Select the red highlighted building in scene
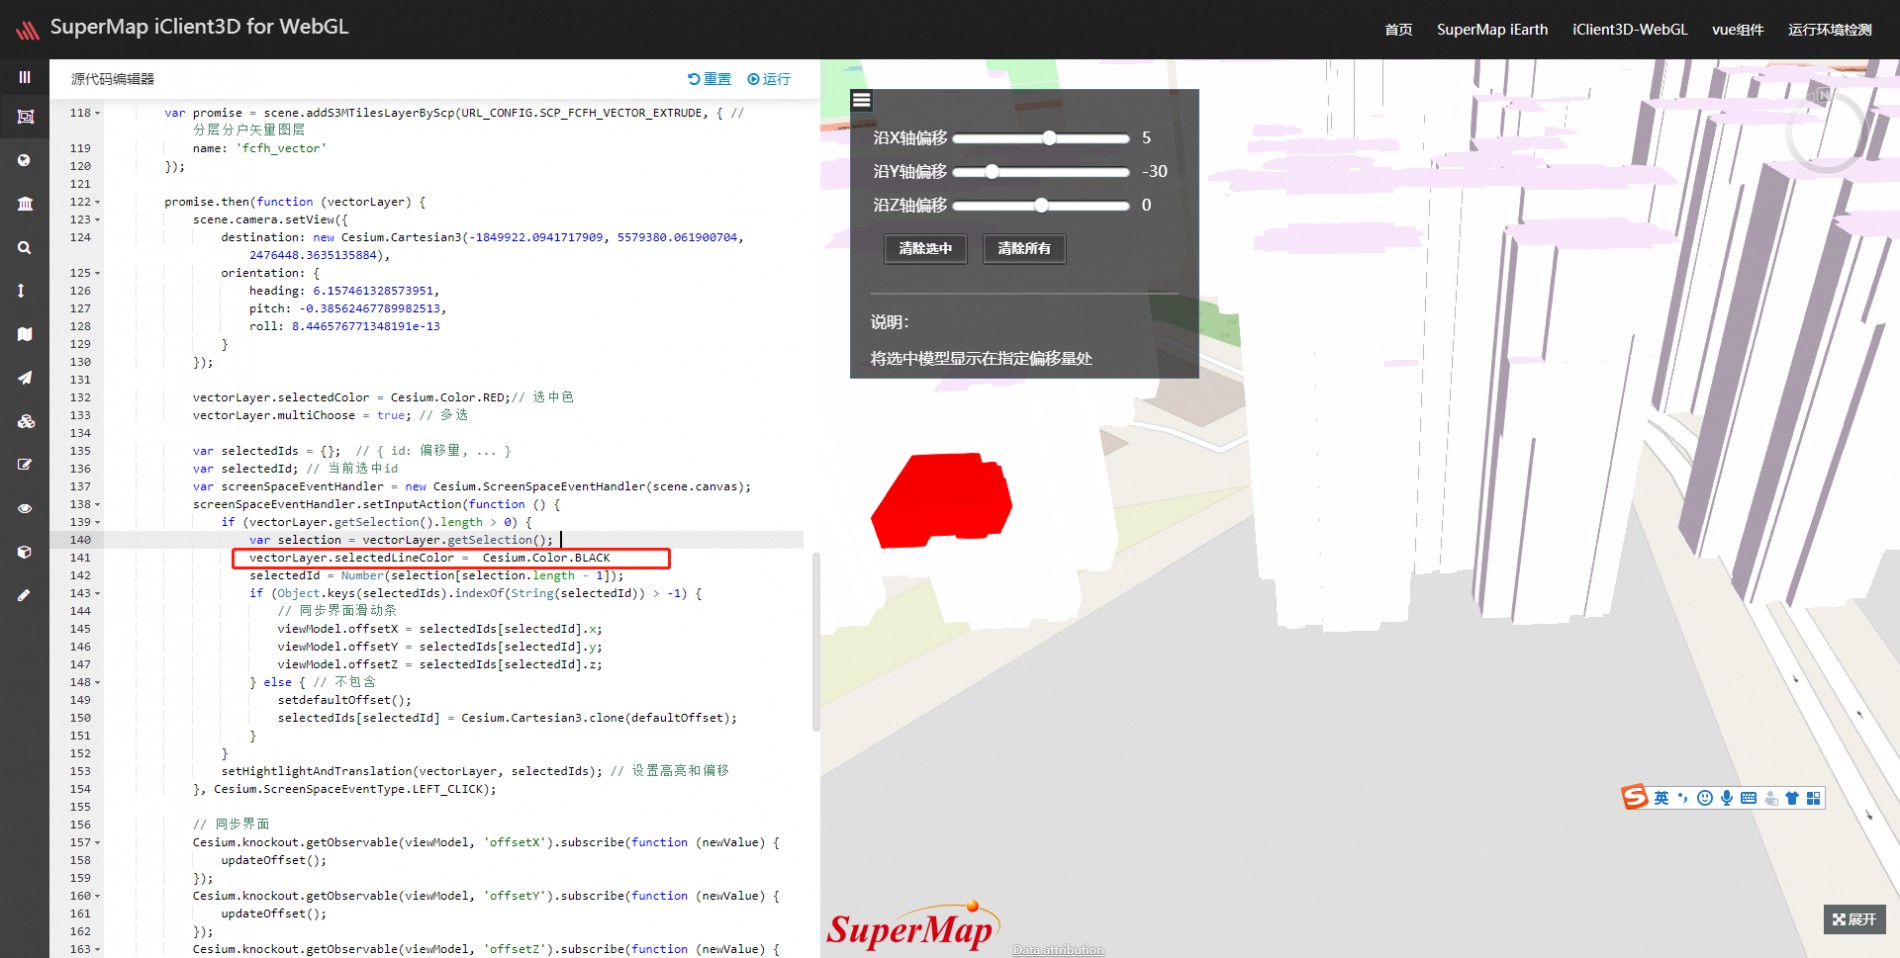The width and height of the screenshot is (1900, 958). click(942, 500)
